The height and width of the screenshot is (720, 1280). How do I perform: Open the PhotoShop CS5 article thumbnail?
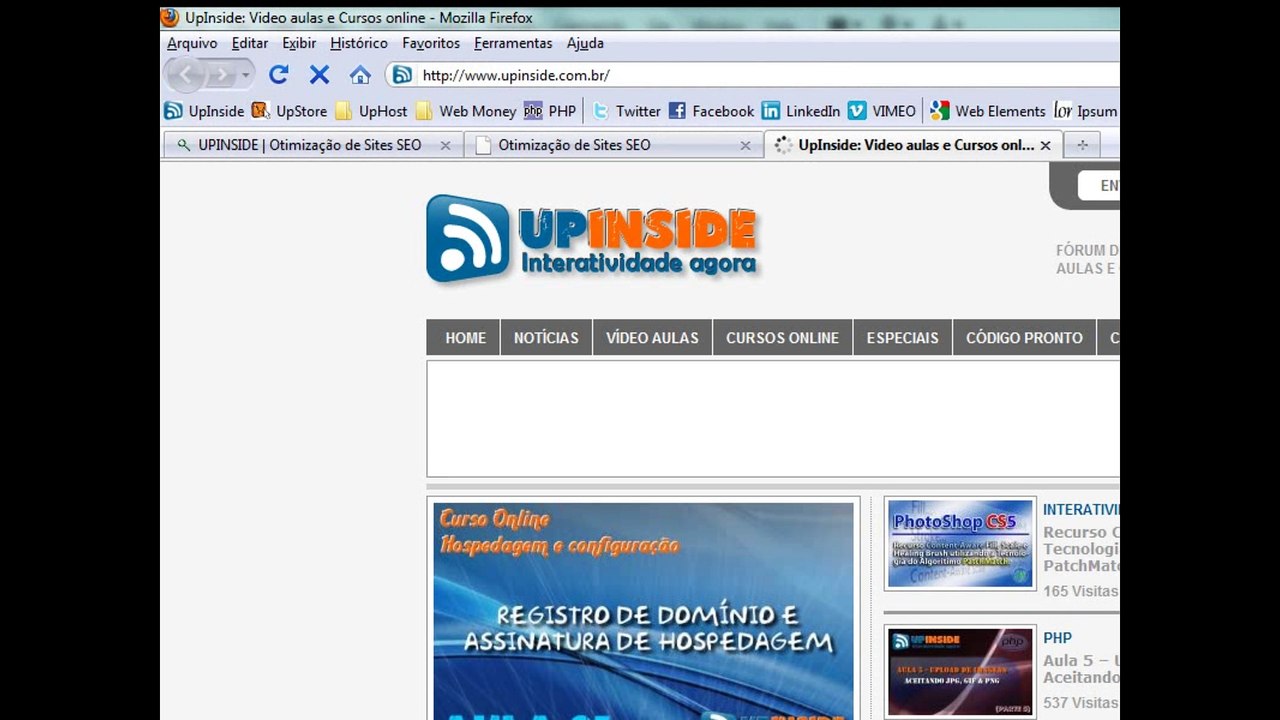tap(960, 543)
